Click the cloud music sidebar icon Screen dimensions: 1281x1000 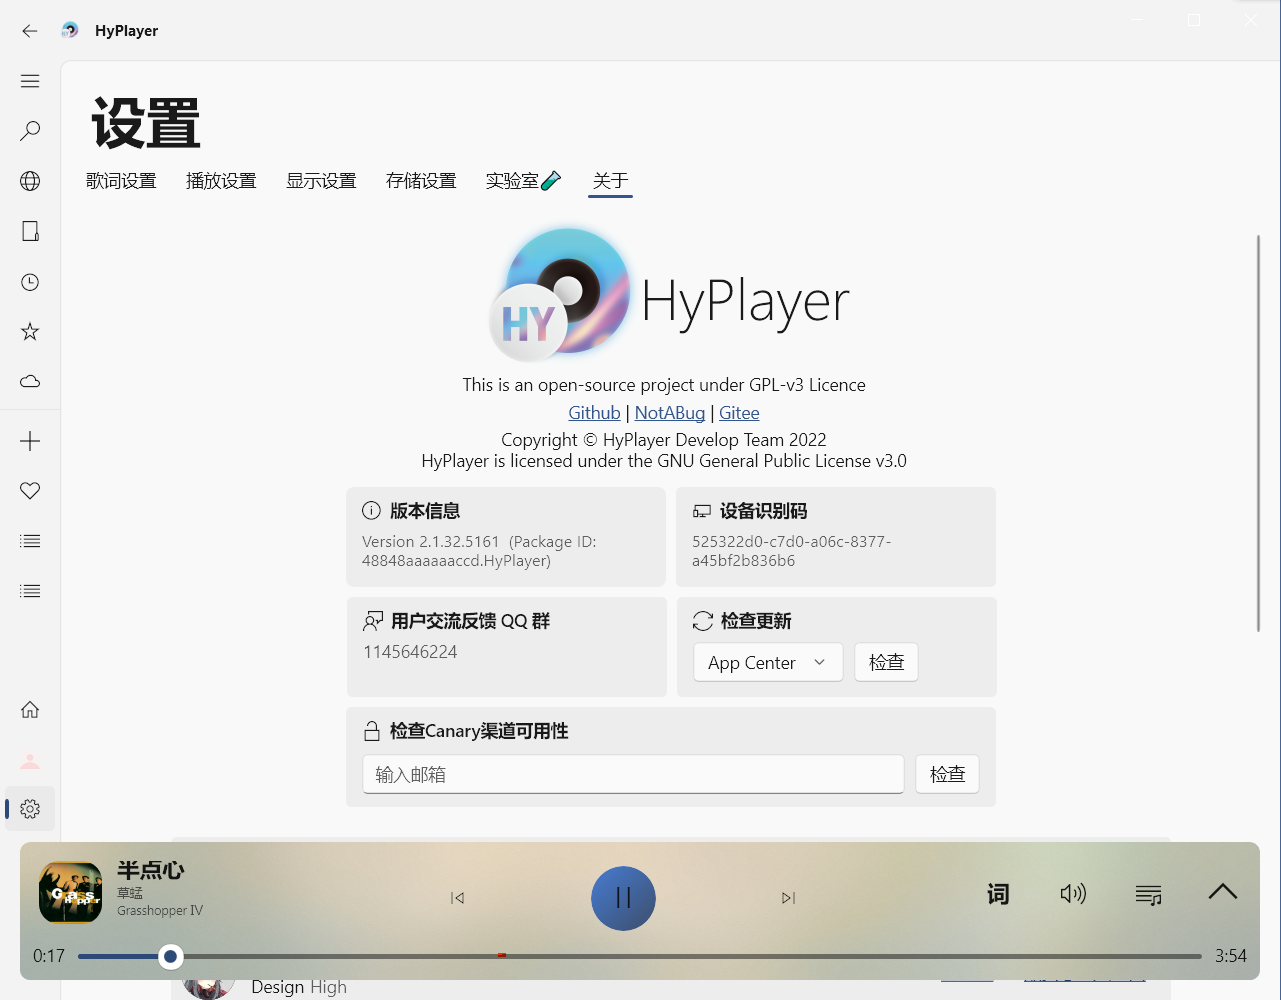pyautogui.click(x=30, y=381)
